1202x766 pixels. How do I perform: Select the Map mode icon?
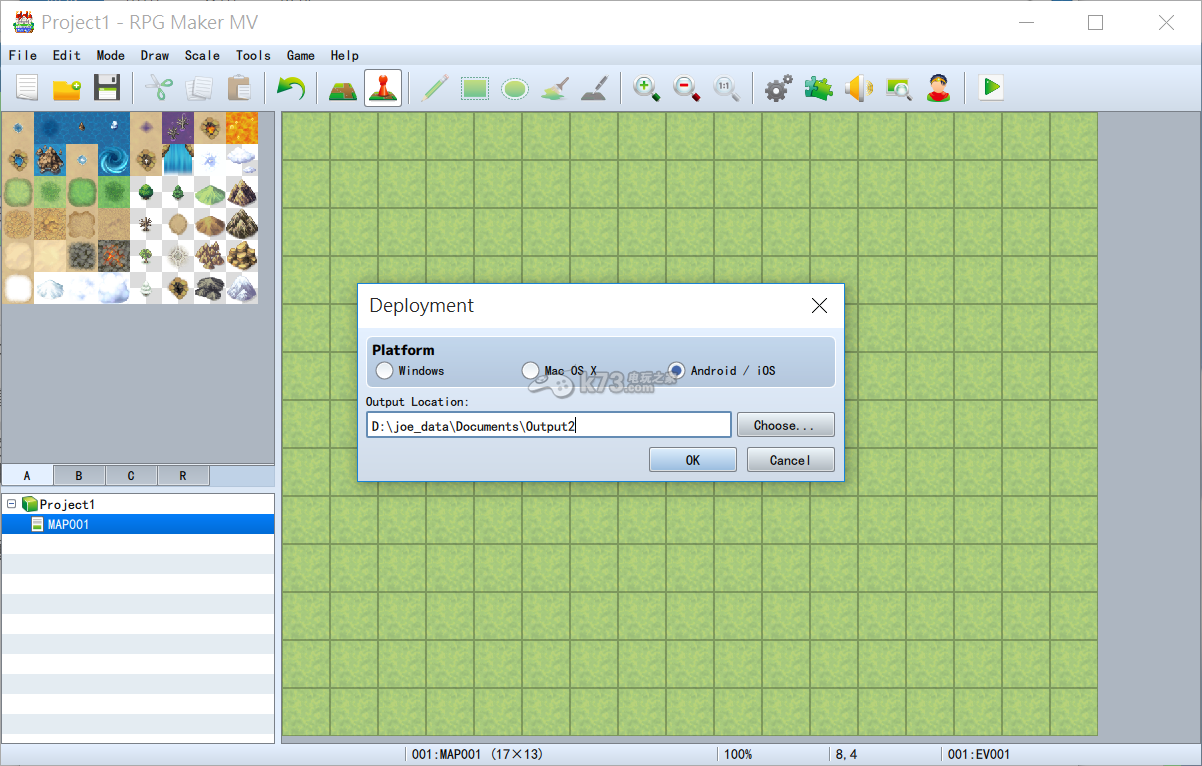pyautogui.click(x=343, y=88)
